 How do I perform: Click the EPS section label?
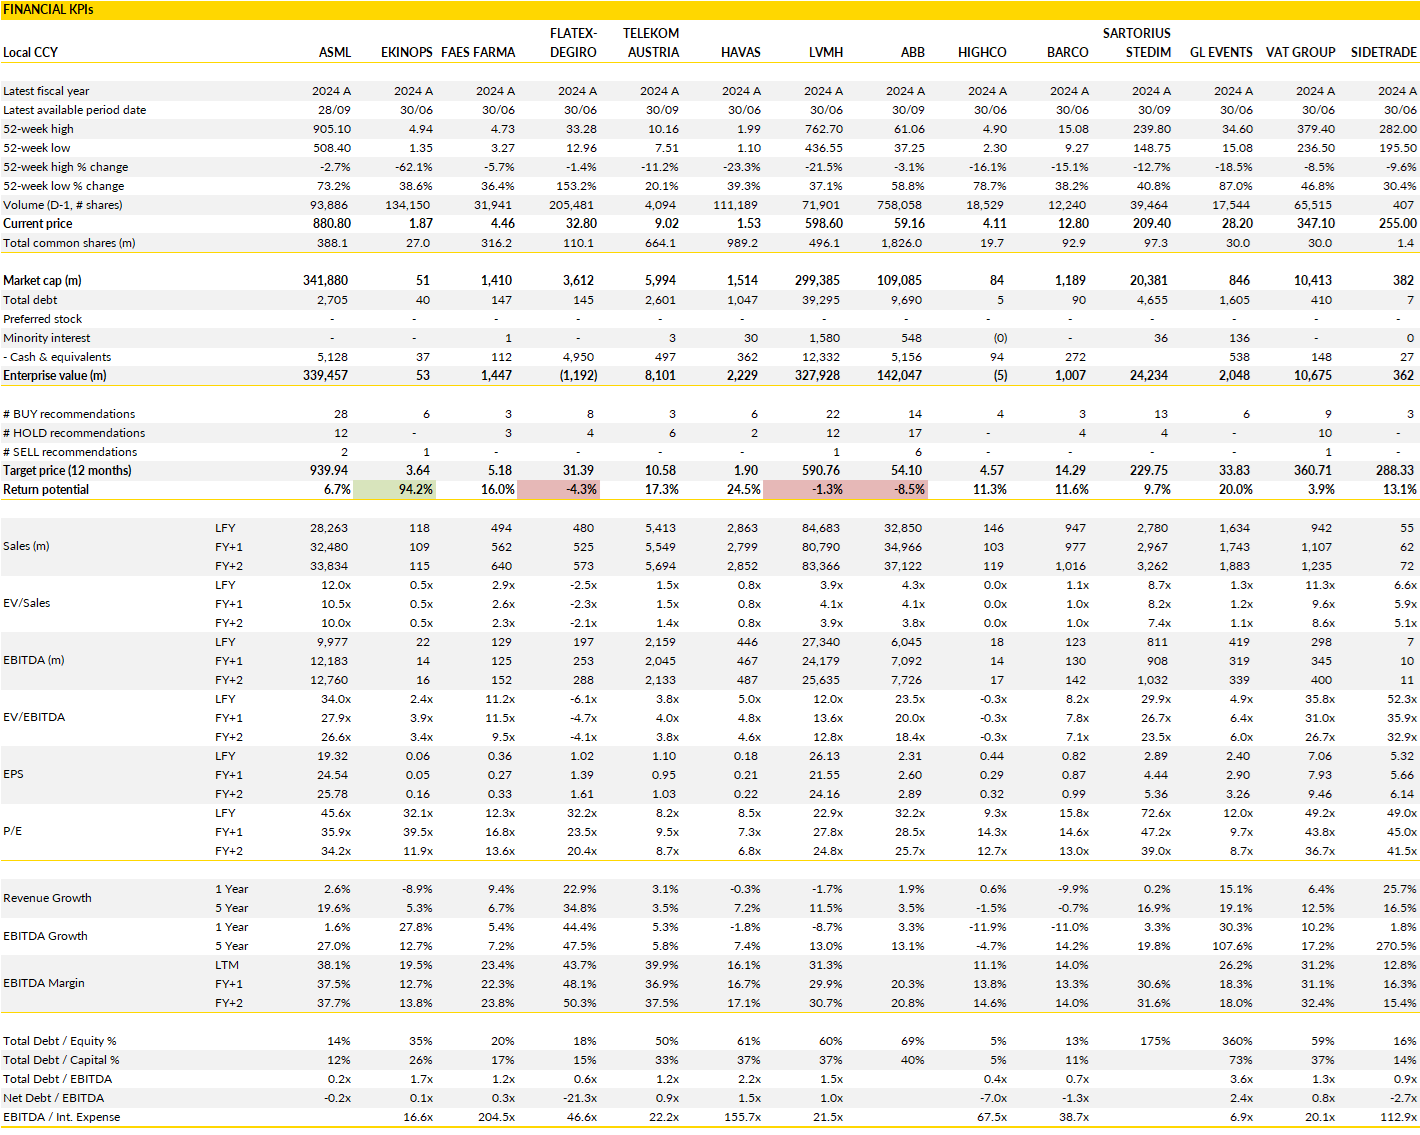pos(13,775)
